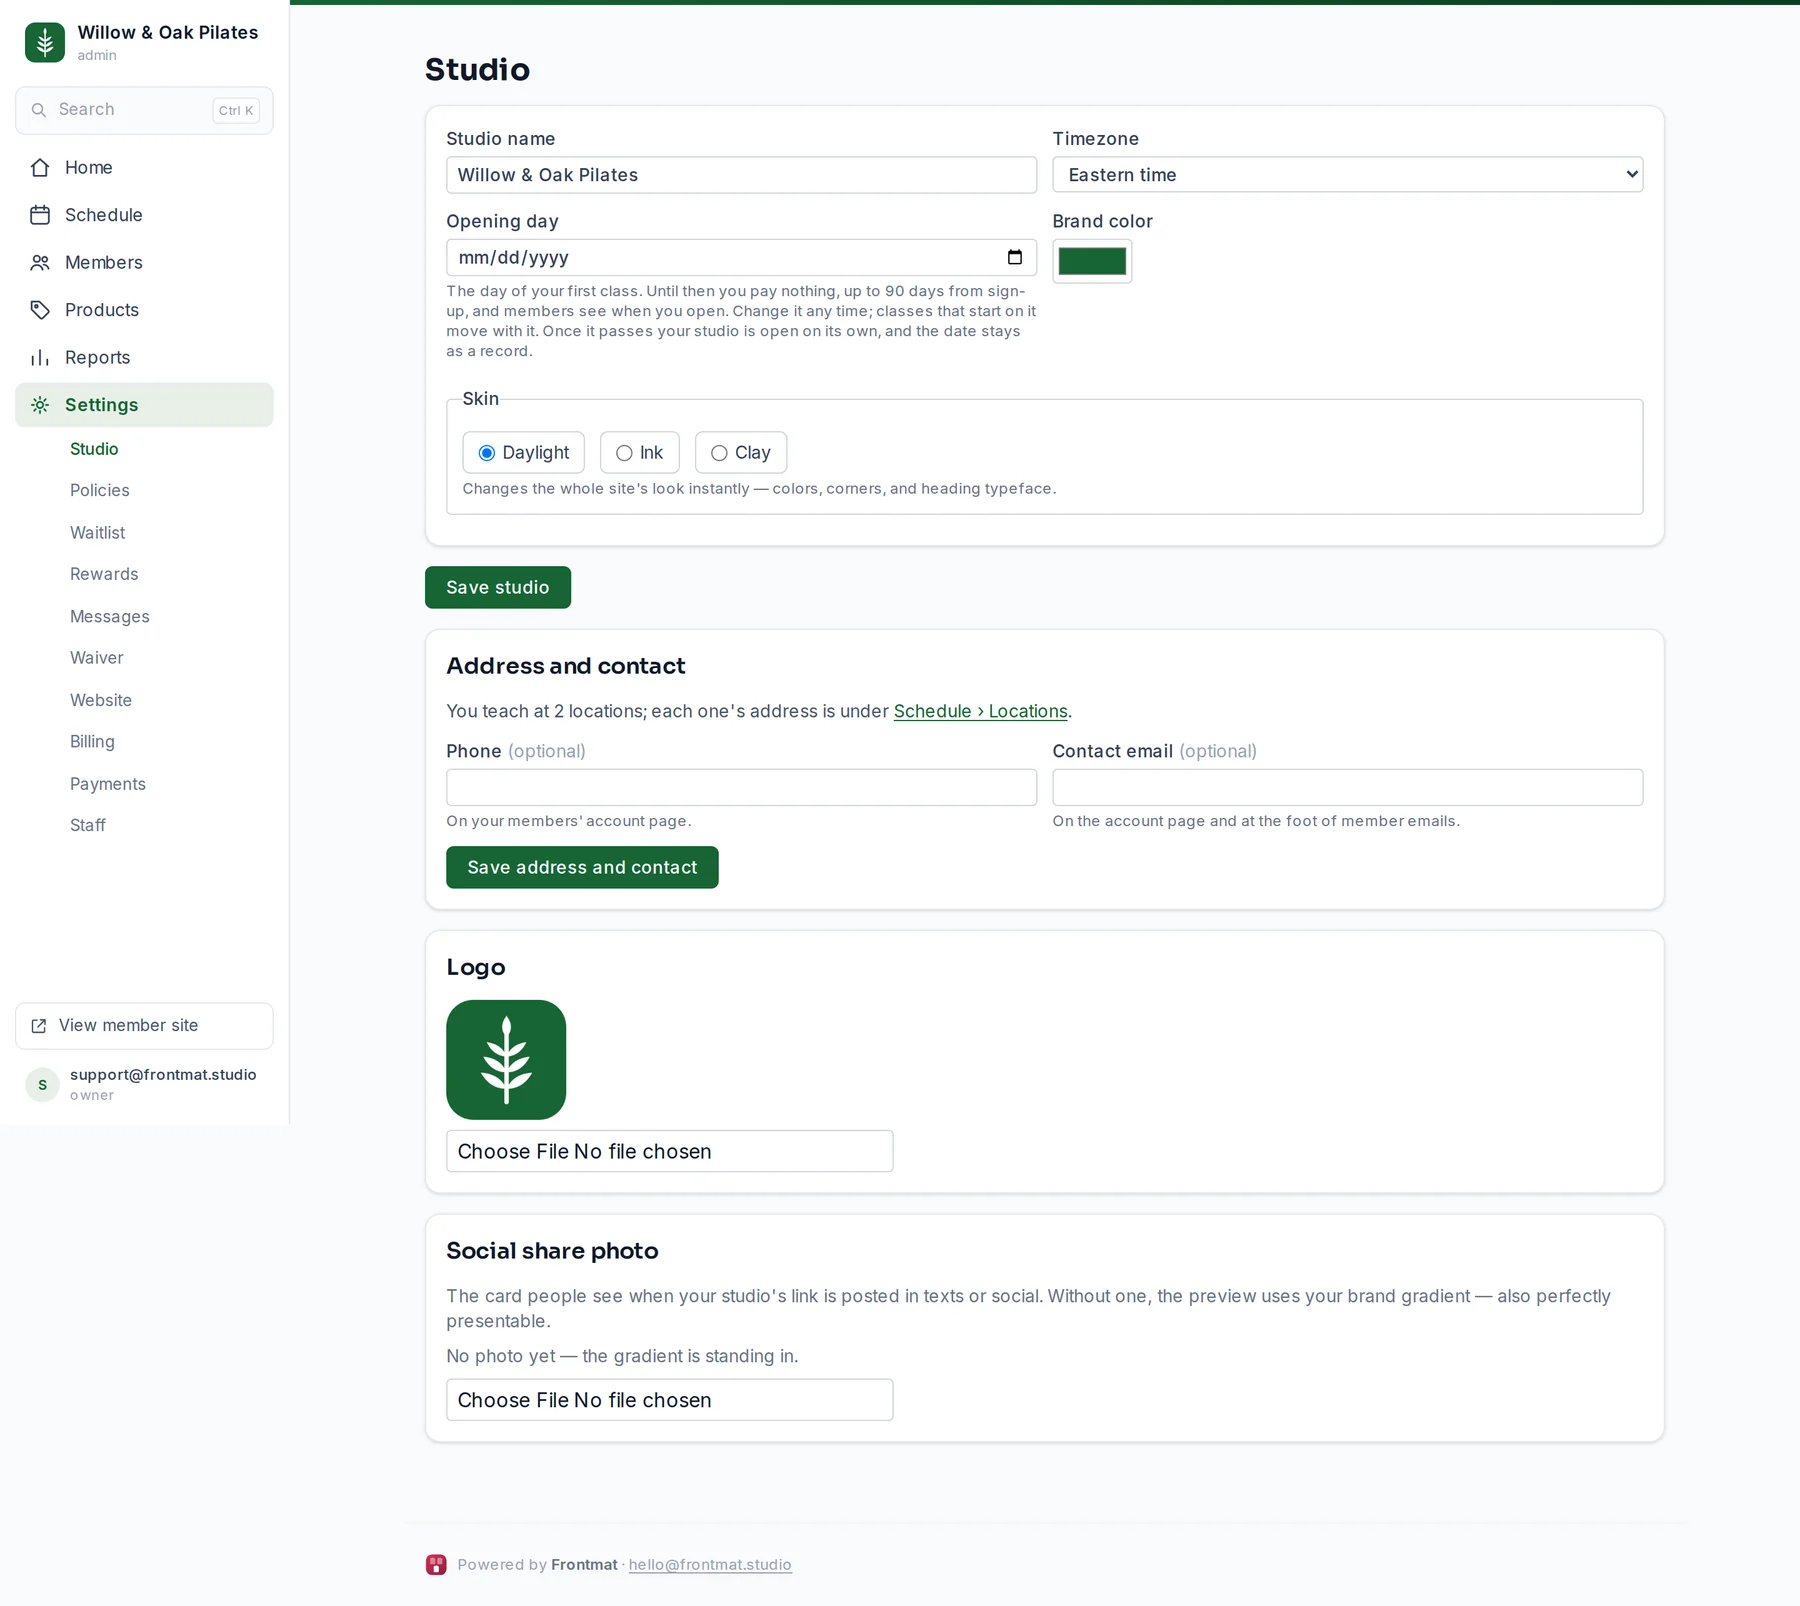Screen dimensions: 1800x1606
Task: Select the Daylight skin radio
Action: click(x=487, y=453)
